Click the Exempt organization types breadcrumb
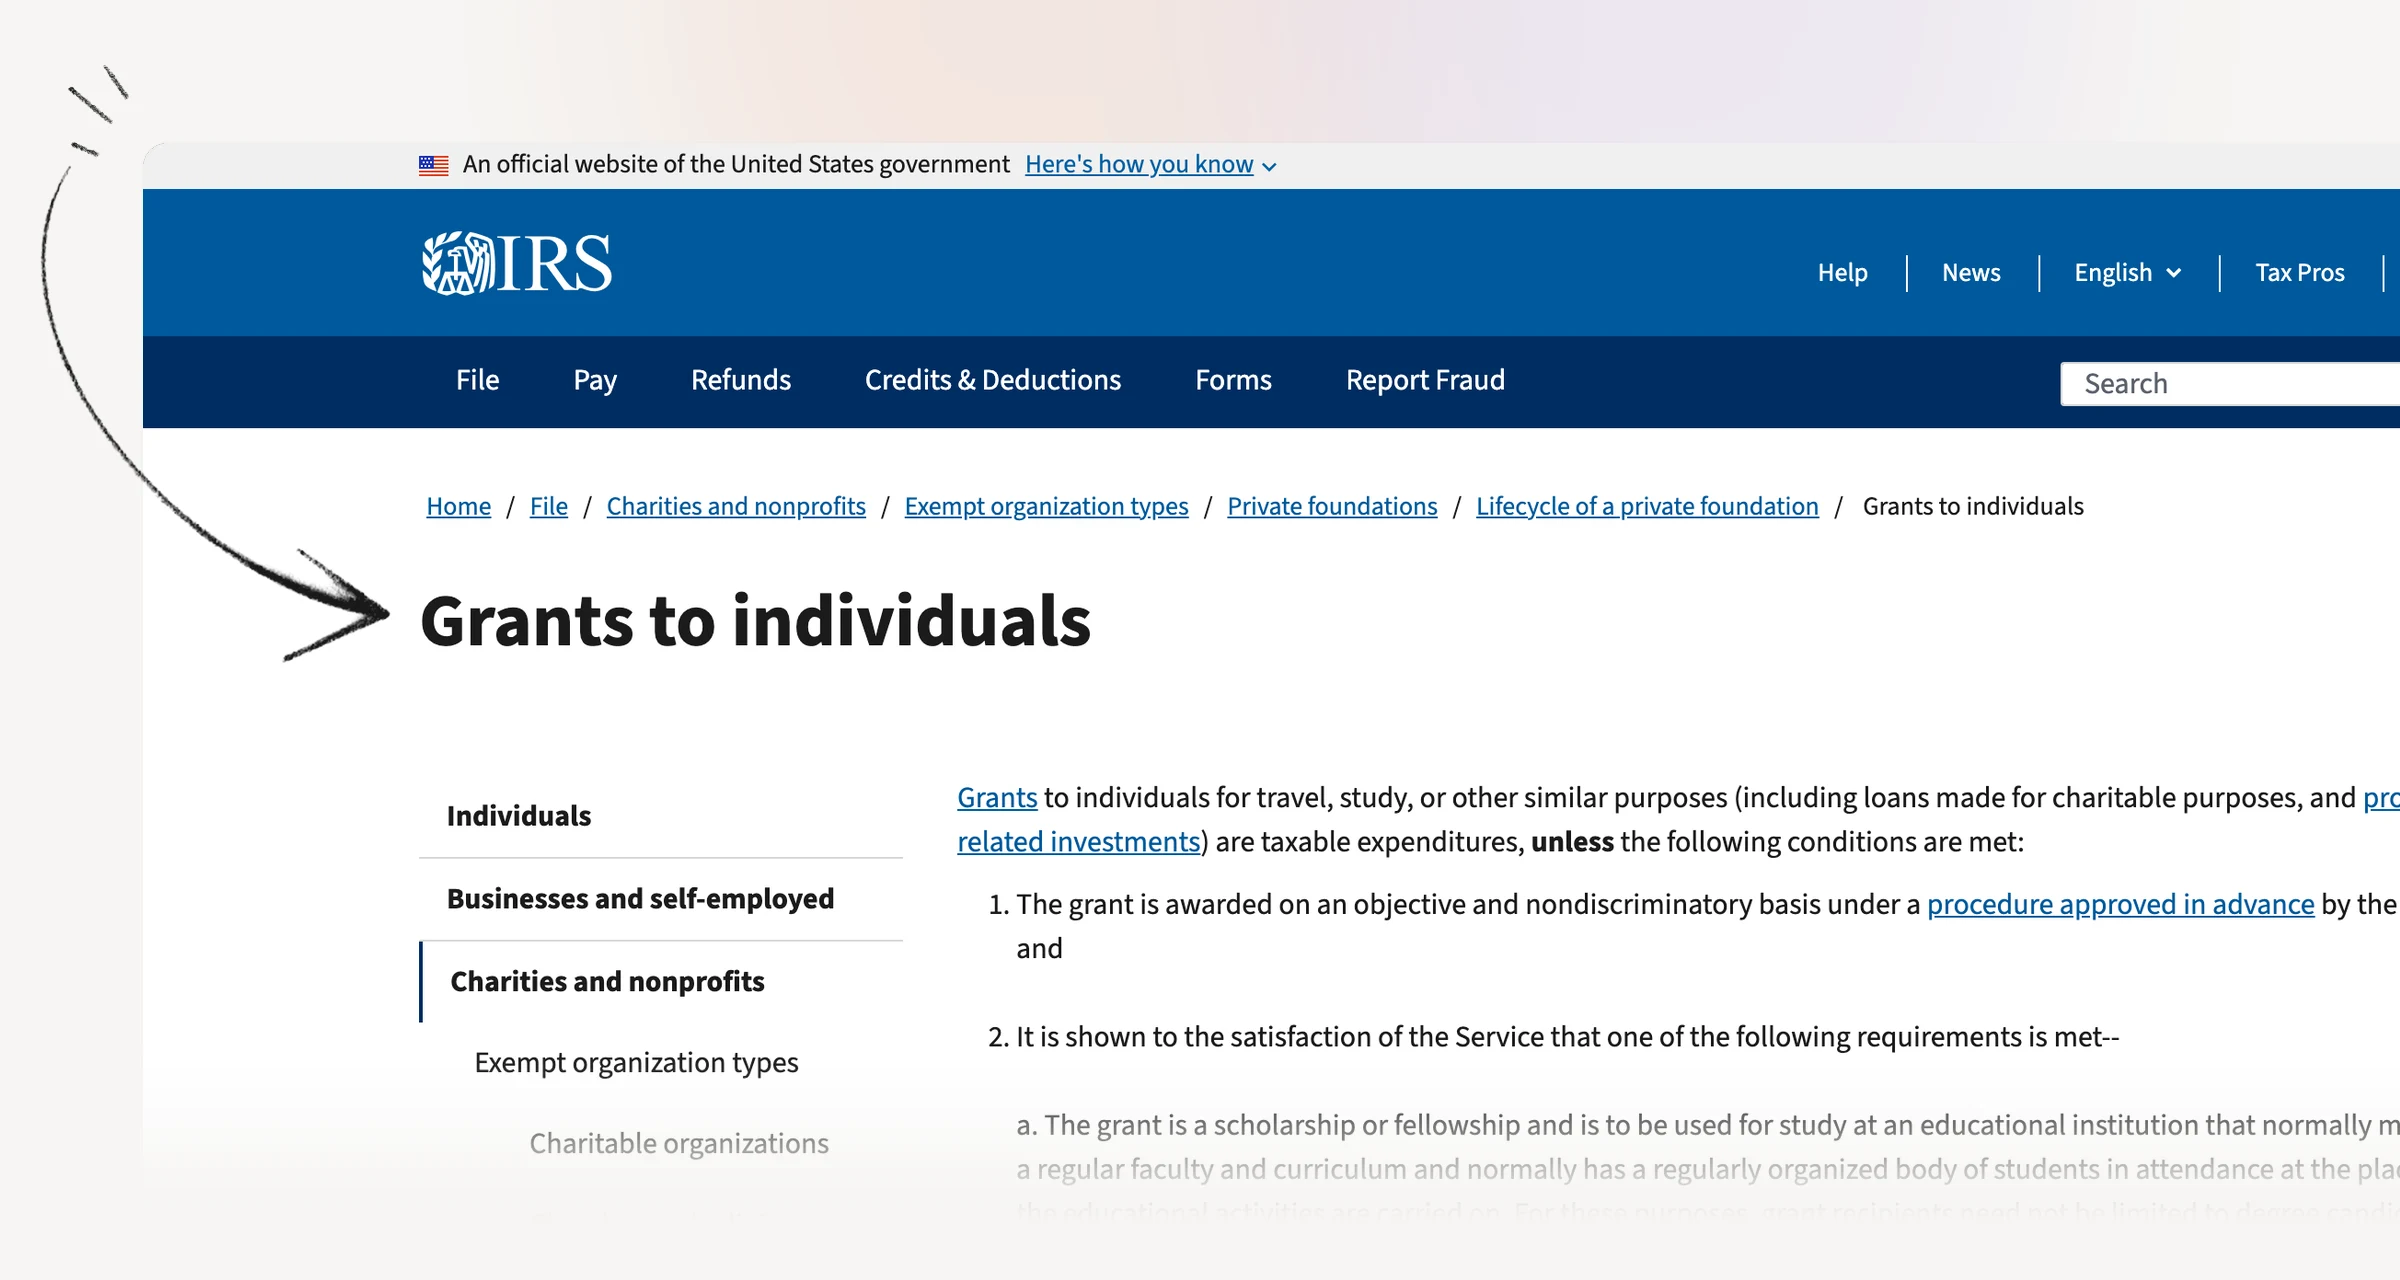The image size is (2400, 1280). pos(1046,506)
